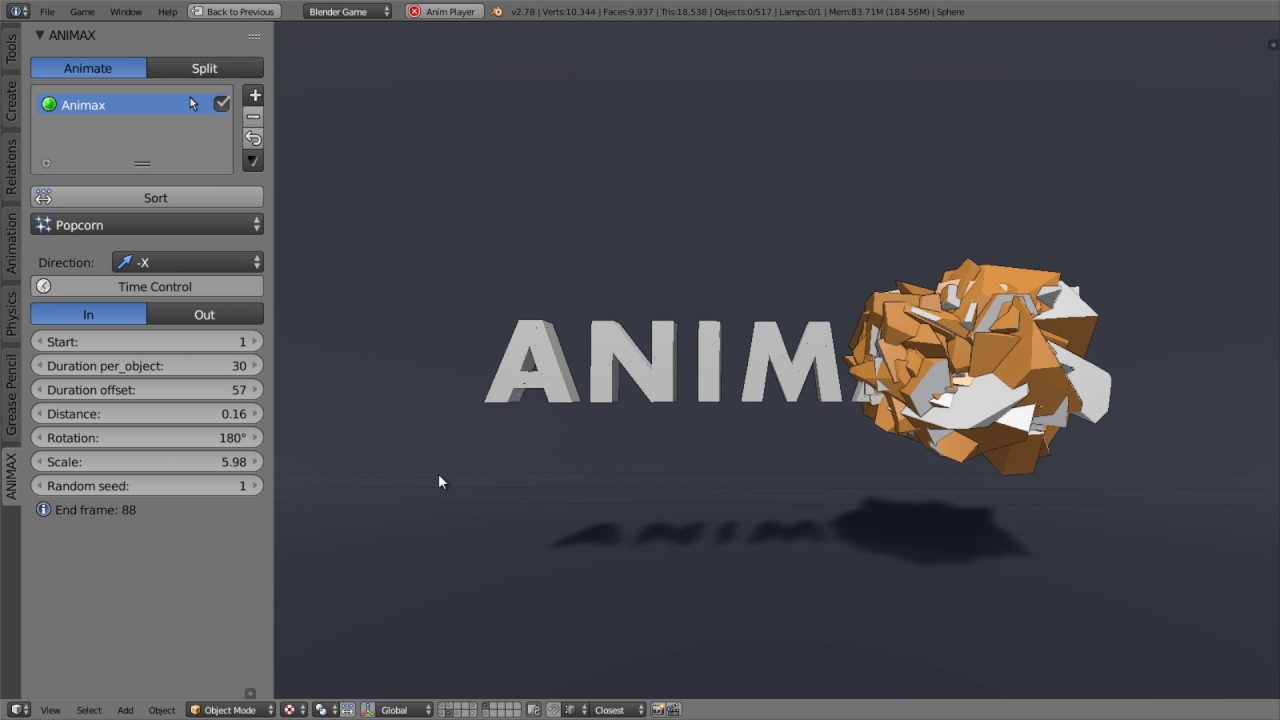Click the dark triangle icon below the undo arrow
The width and height of the screenshot is (1280, 720).
click(254, 161)
